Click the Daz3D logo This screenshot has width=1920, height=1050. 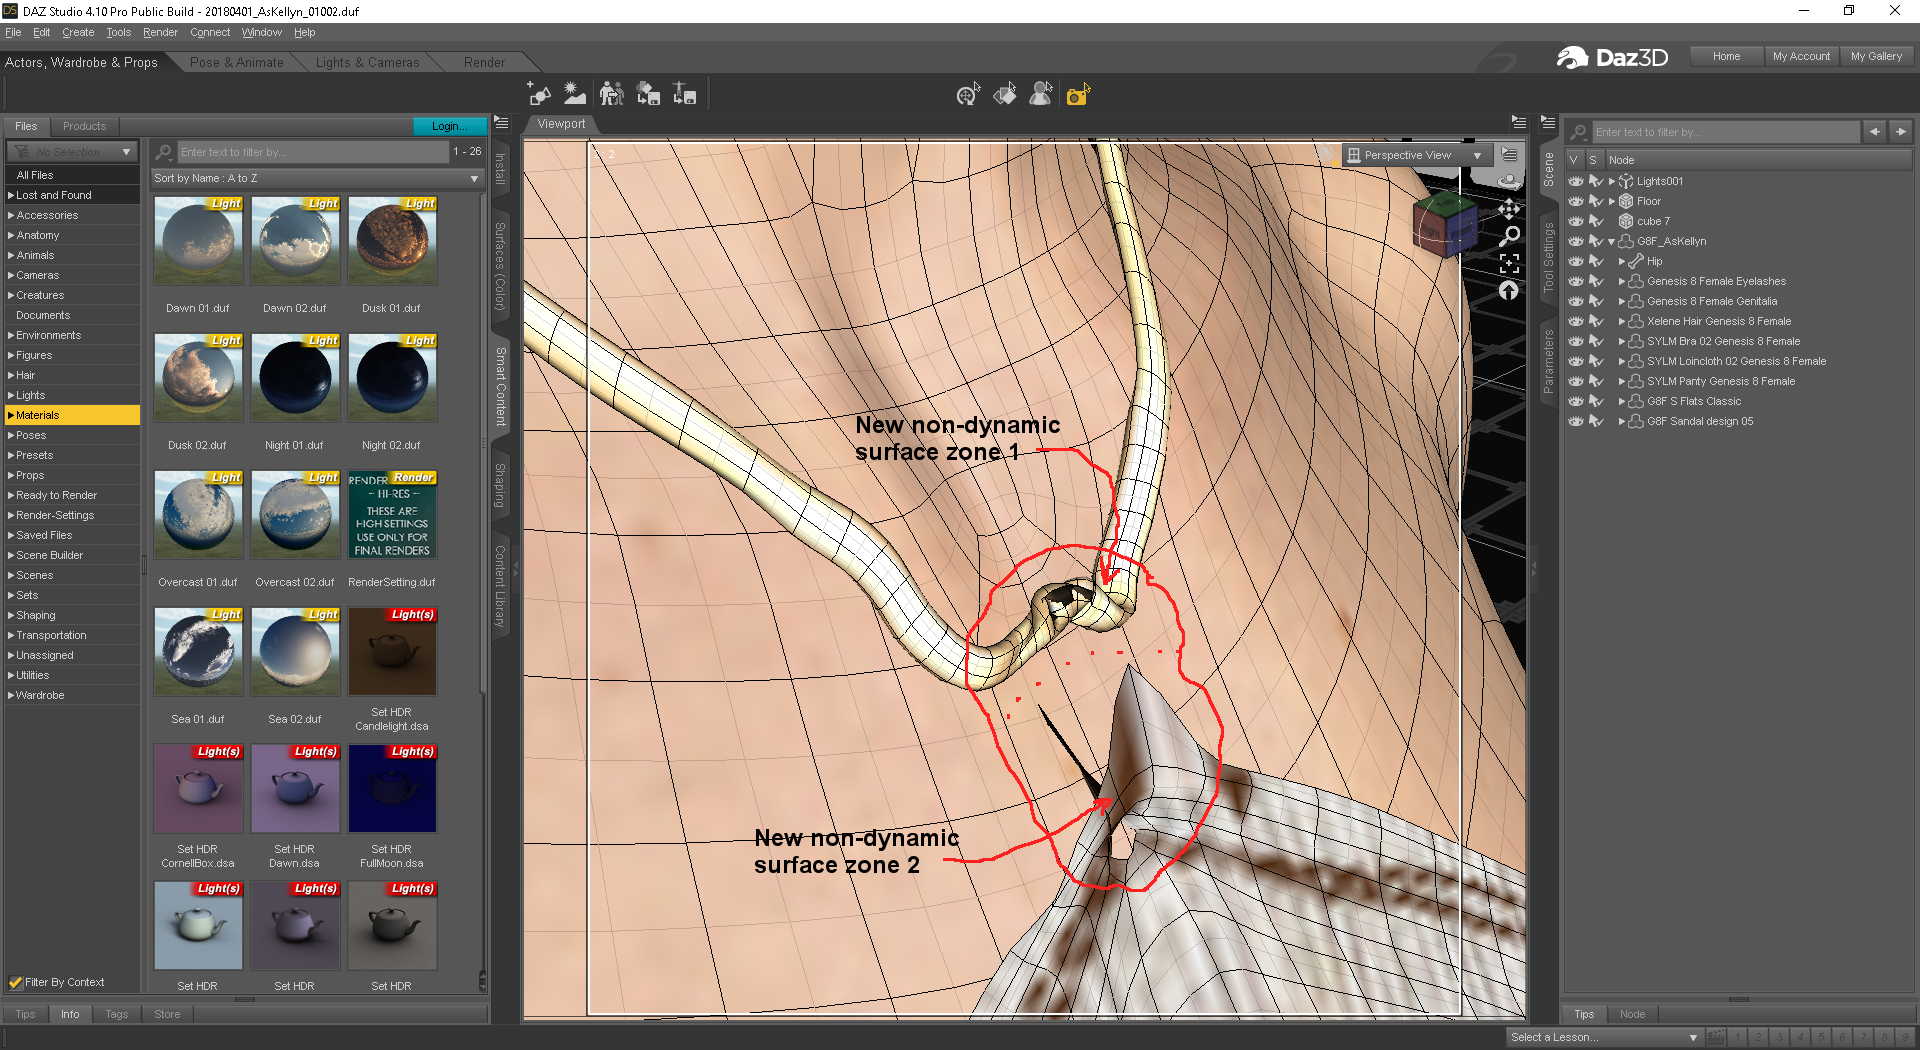click(x=1612, y=57)
